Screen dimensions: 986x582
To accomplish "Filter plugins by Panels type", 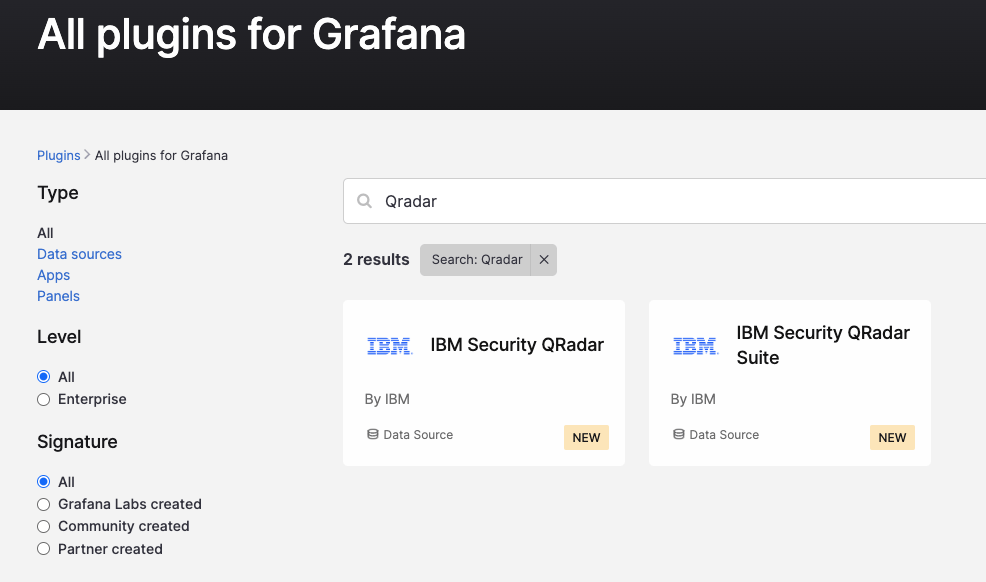I will 58,295.
